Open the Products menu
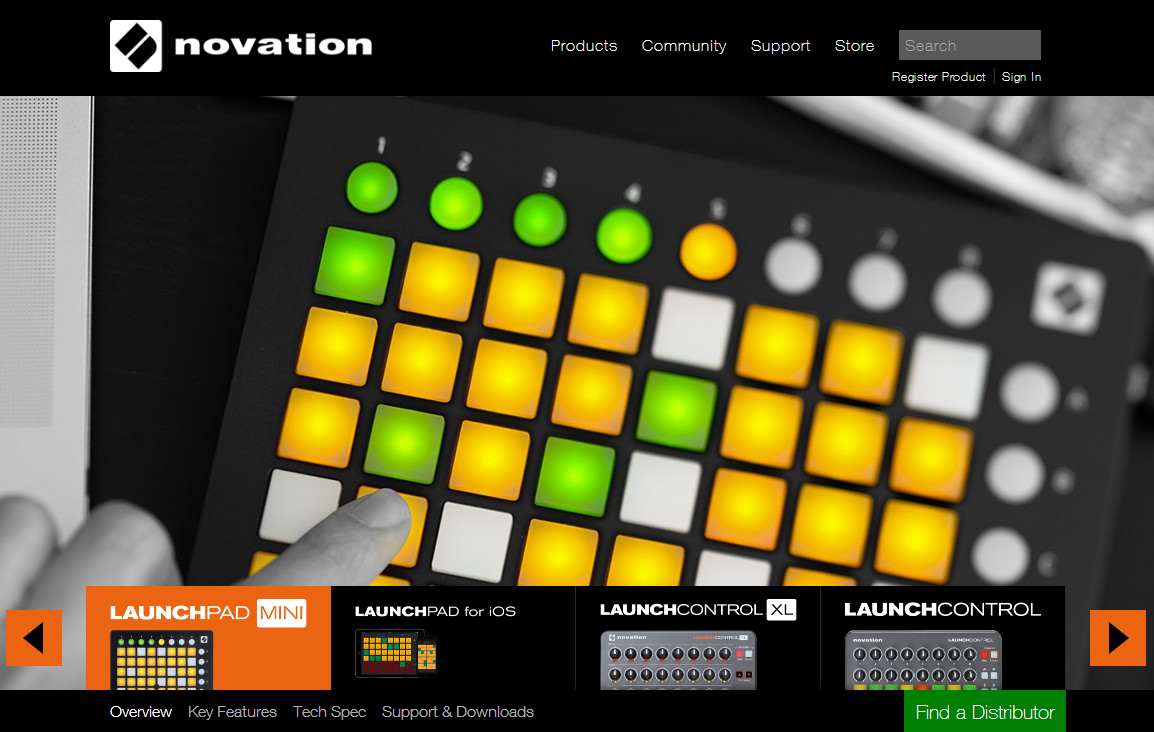Screen dimensions: 1154x732 pyautogui.click(x=584, y=46)
